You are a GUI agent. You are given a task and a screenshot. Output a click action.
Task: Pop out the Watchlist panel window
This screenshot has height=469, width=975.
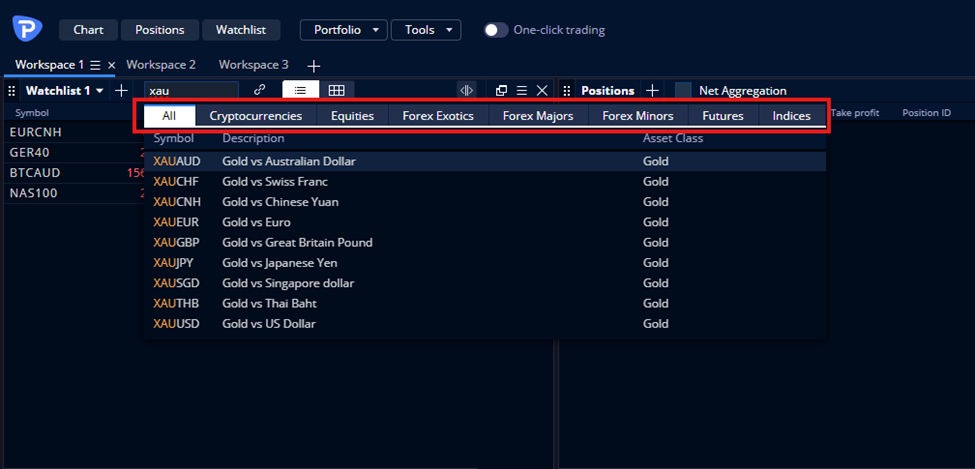click(502, 90)
